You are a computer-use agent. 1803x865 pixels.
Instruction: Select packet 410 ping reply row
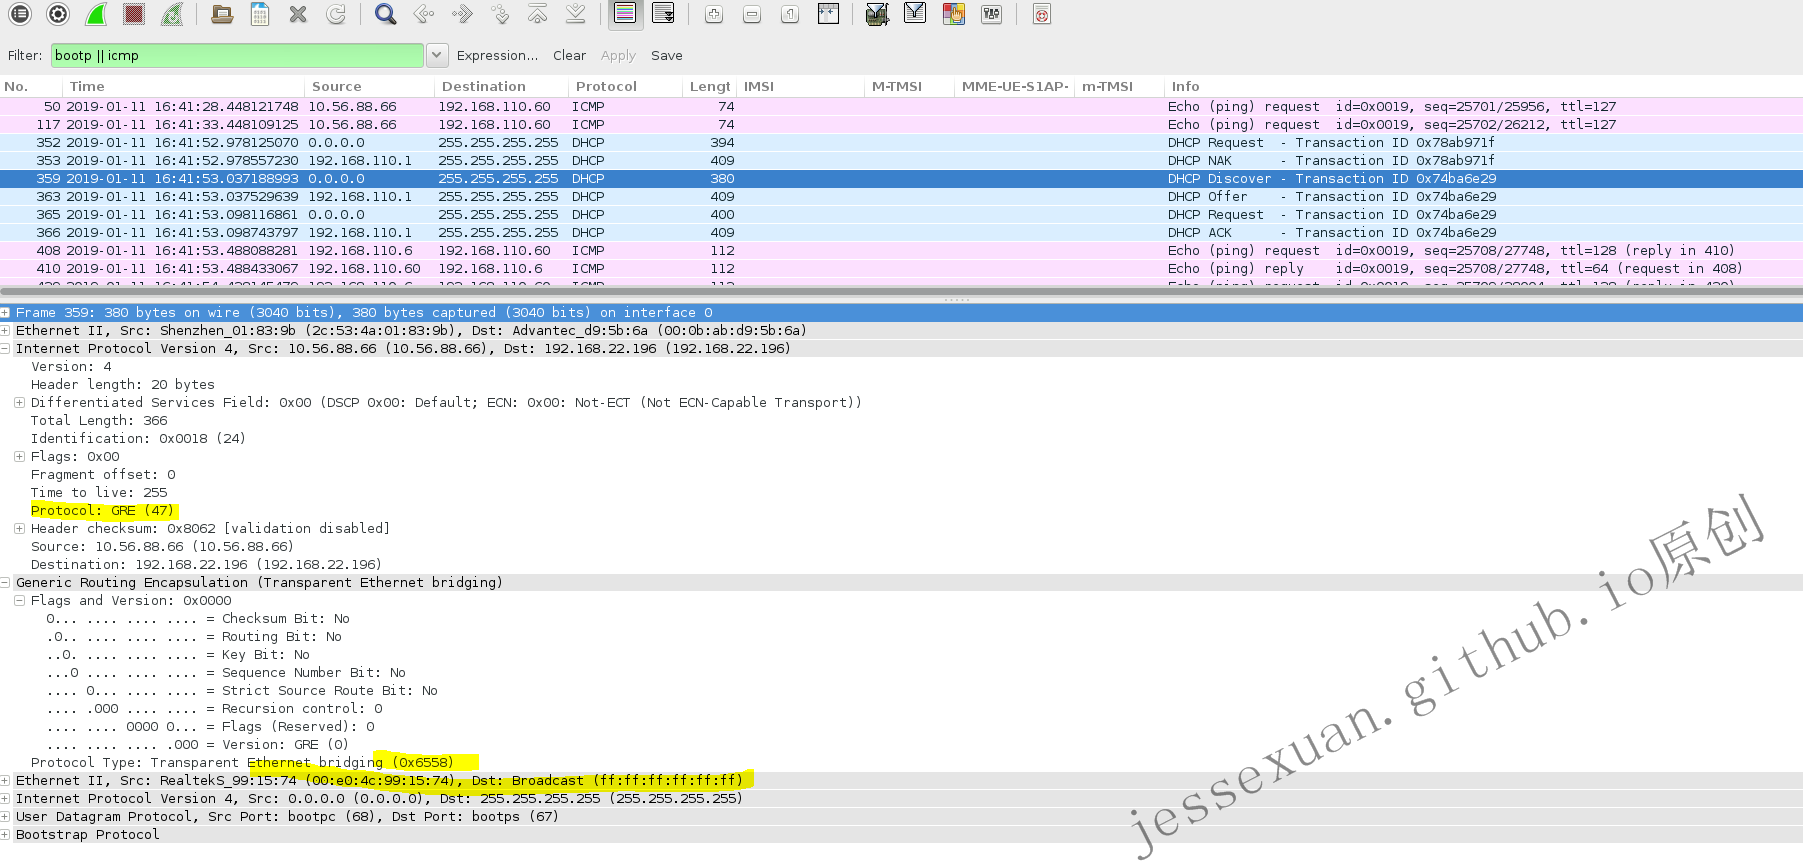901,269
